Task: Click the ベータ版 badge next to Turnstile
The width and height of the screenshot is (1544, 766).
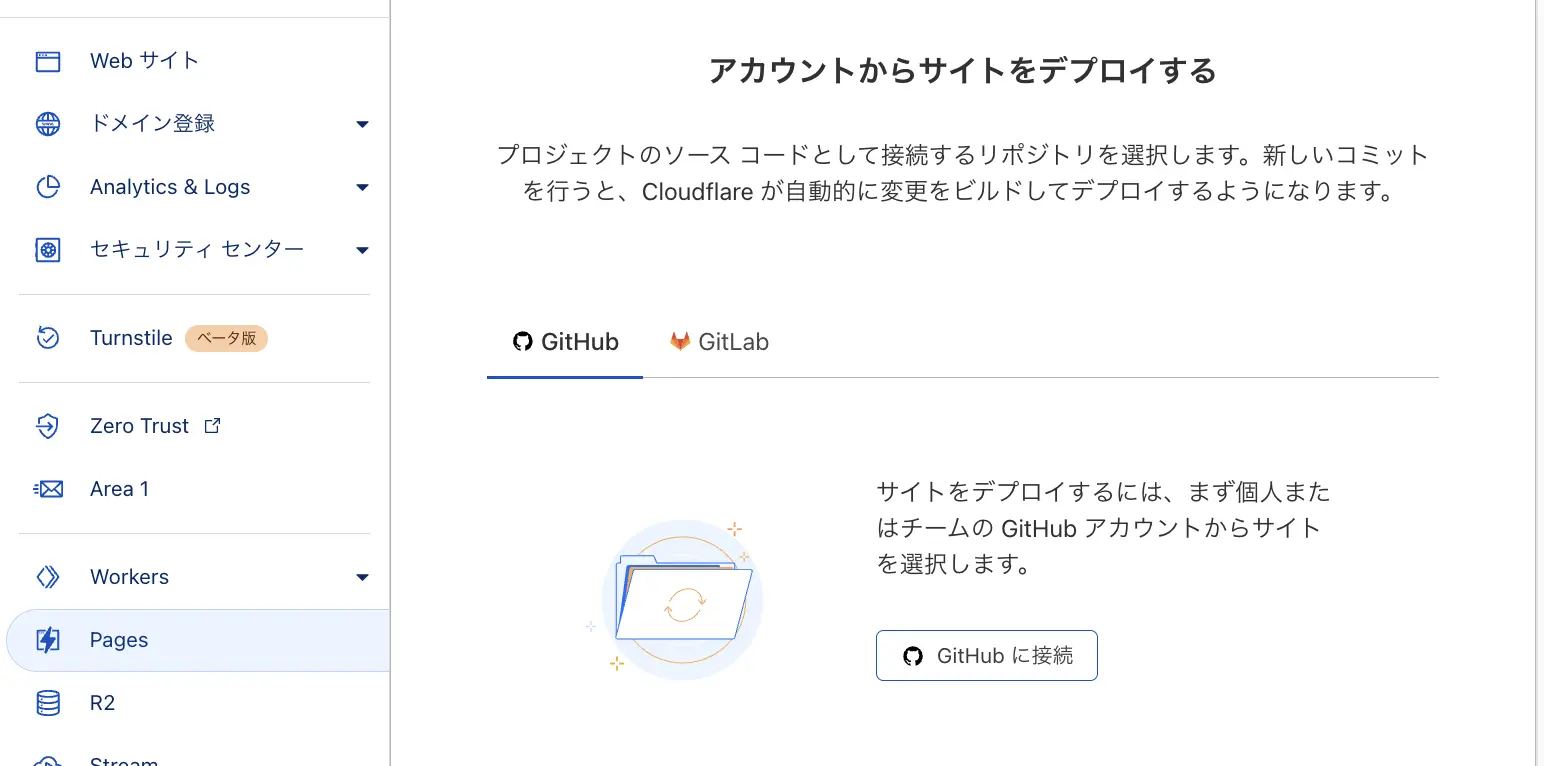Action: point(226,338)
